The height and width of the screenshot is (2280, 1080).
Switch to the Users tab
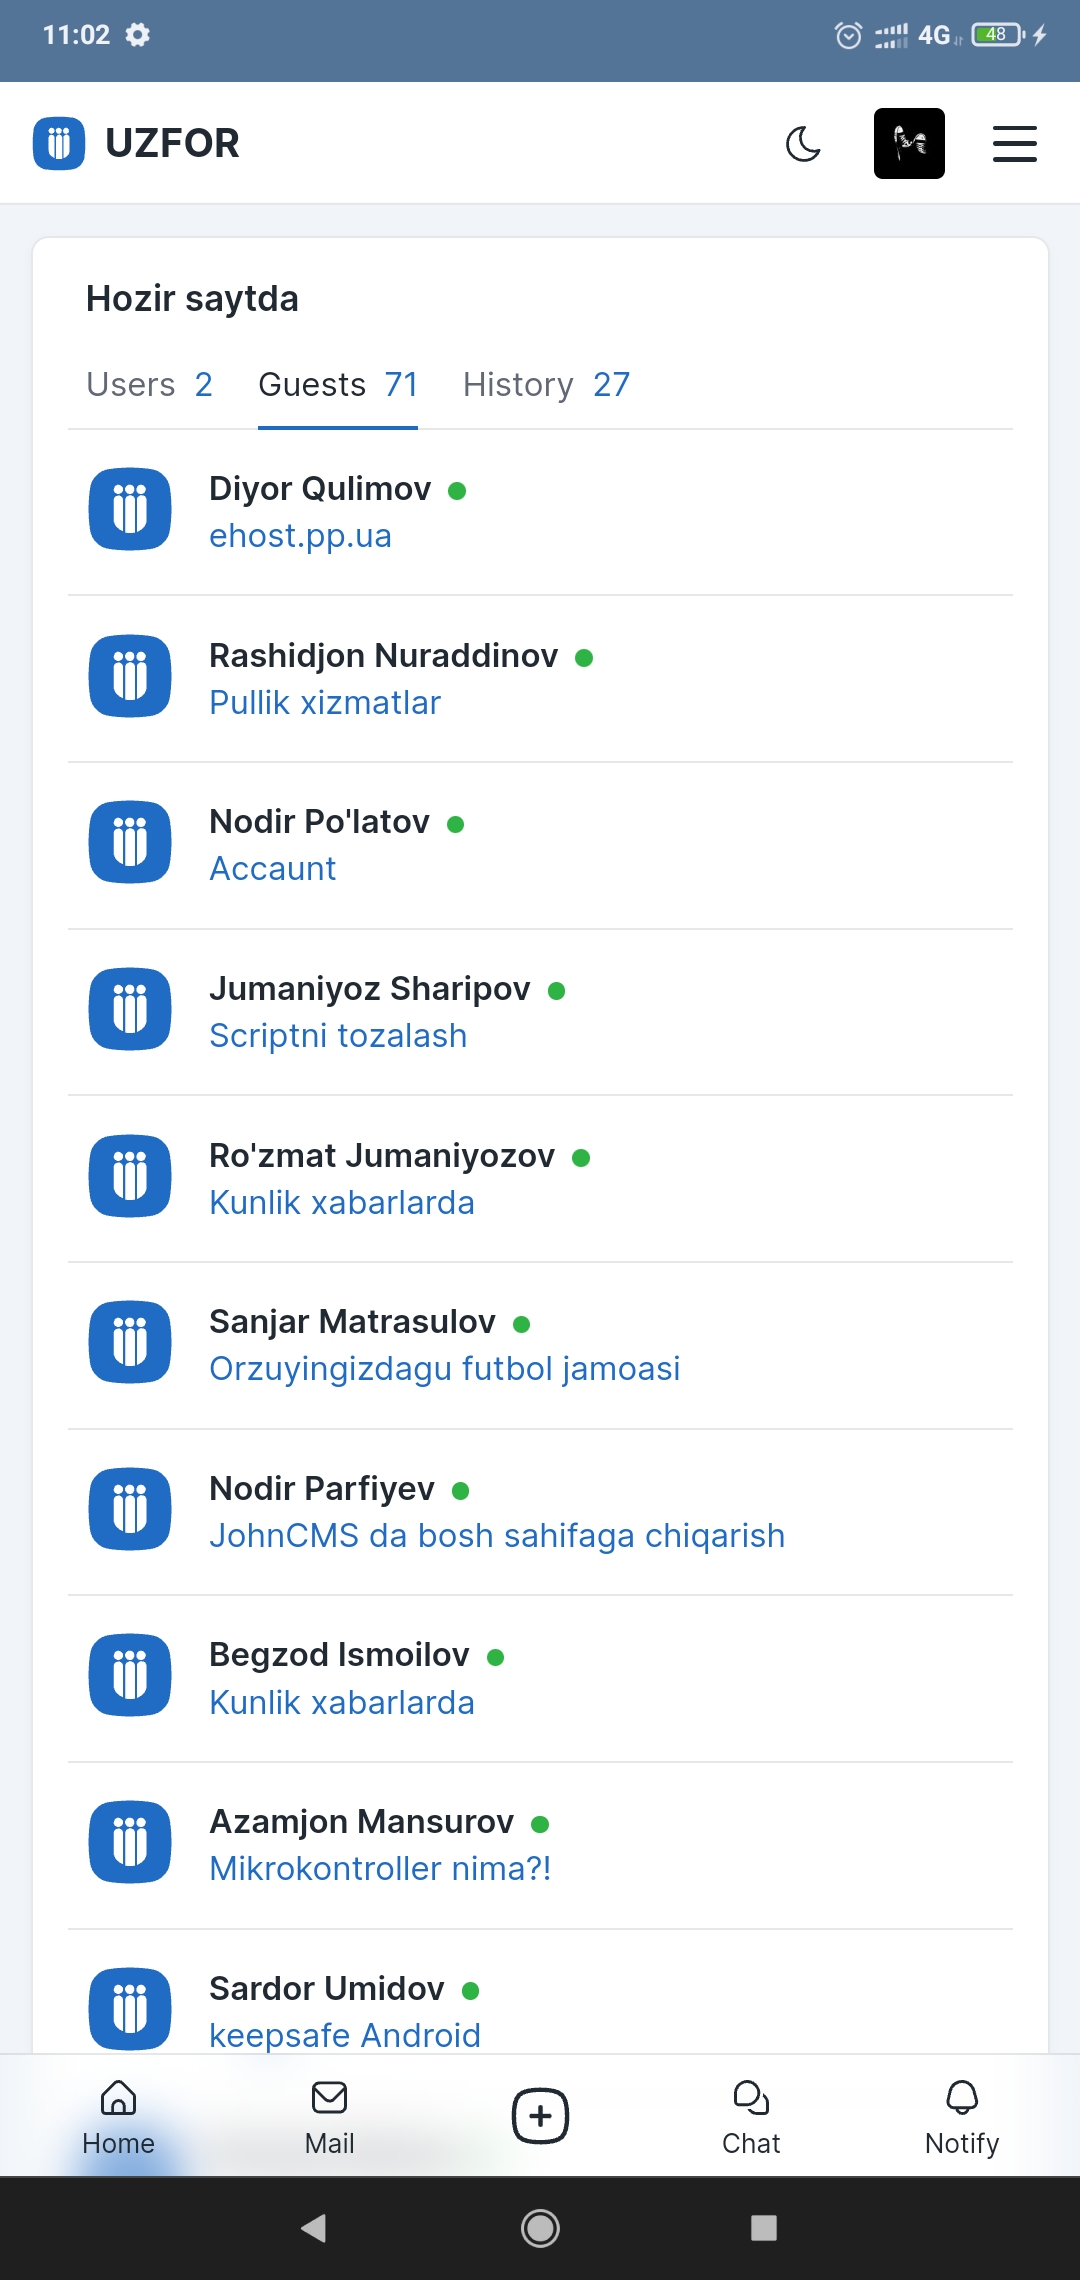[x=149, y=385]
